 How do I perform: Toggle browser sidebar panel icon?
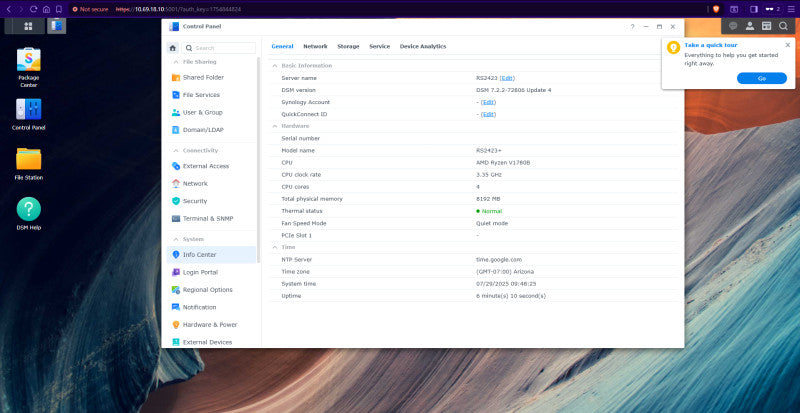point(754,9)
